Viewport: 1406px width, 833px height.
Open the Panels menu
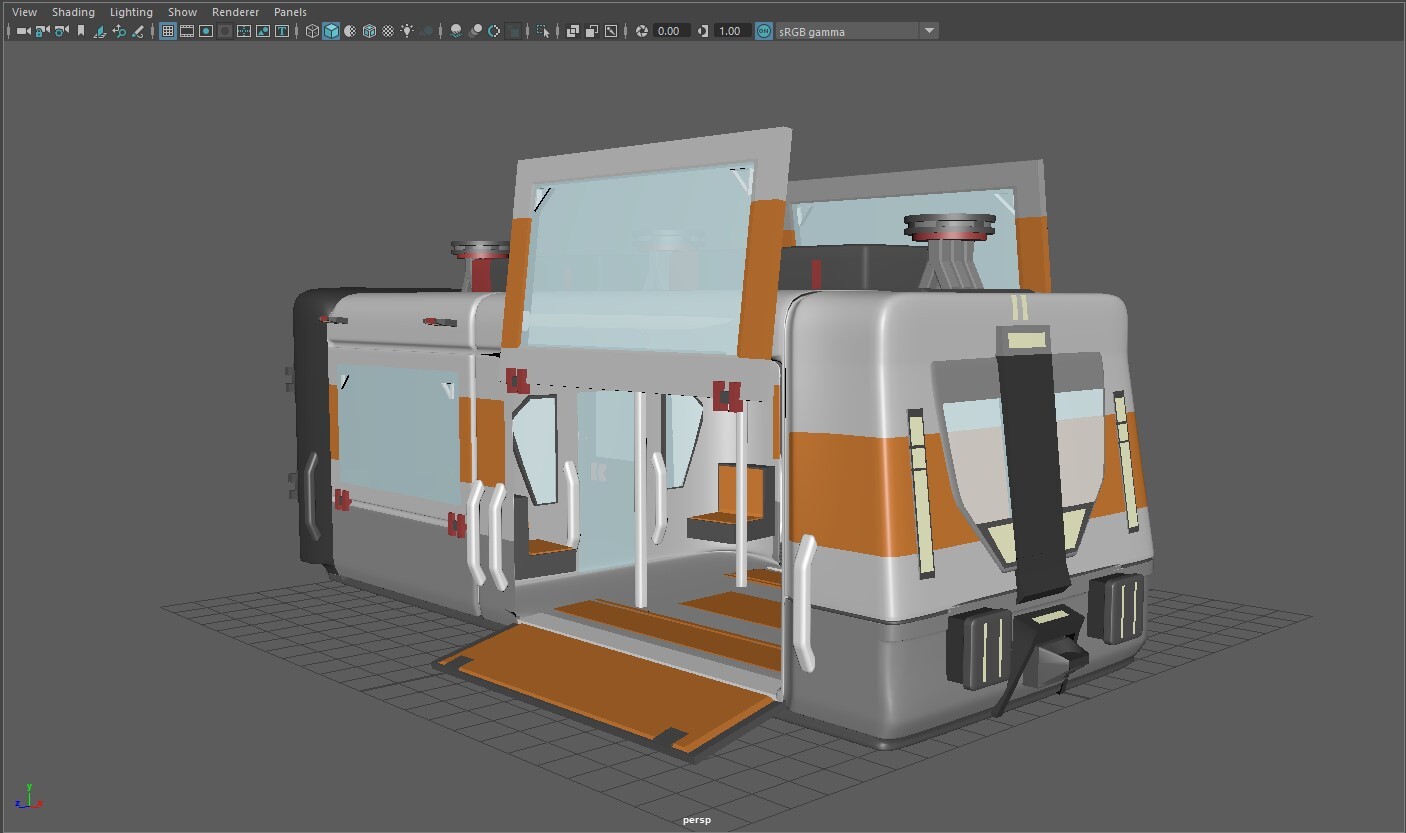(290, 11)
